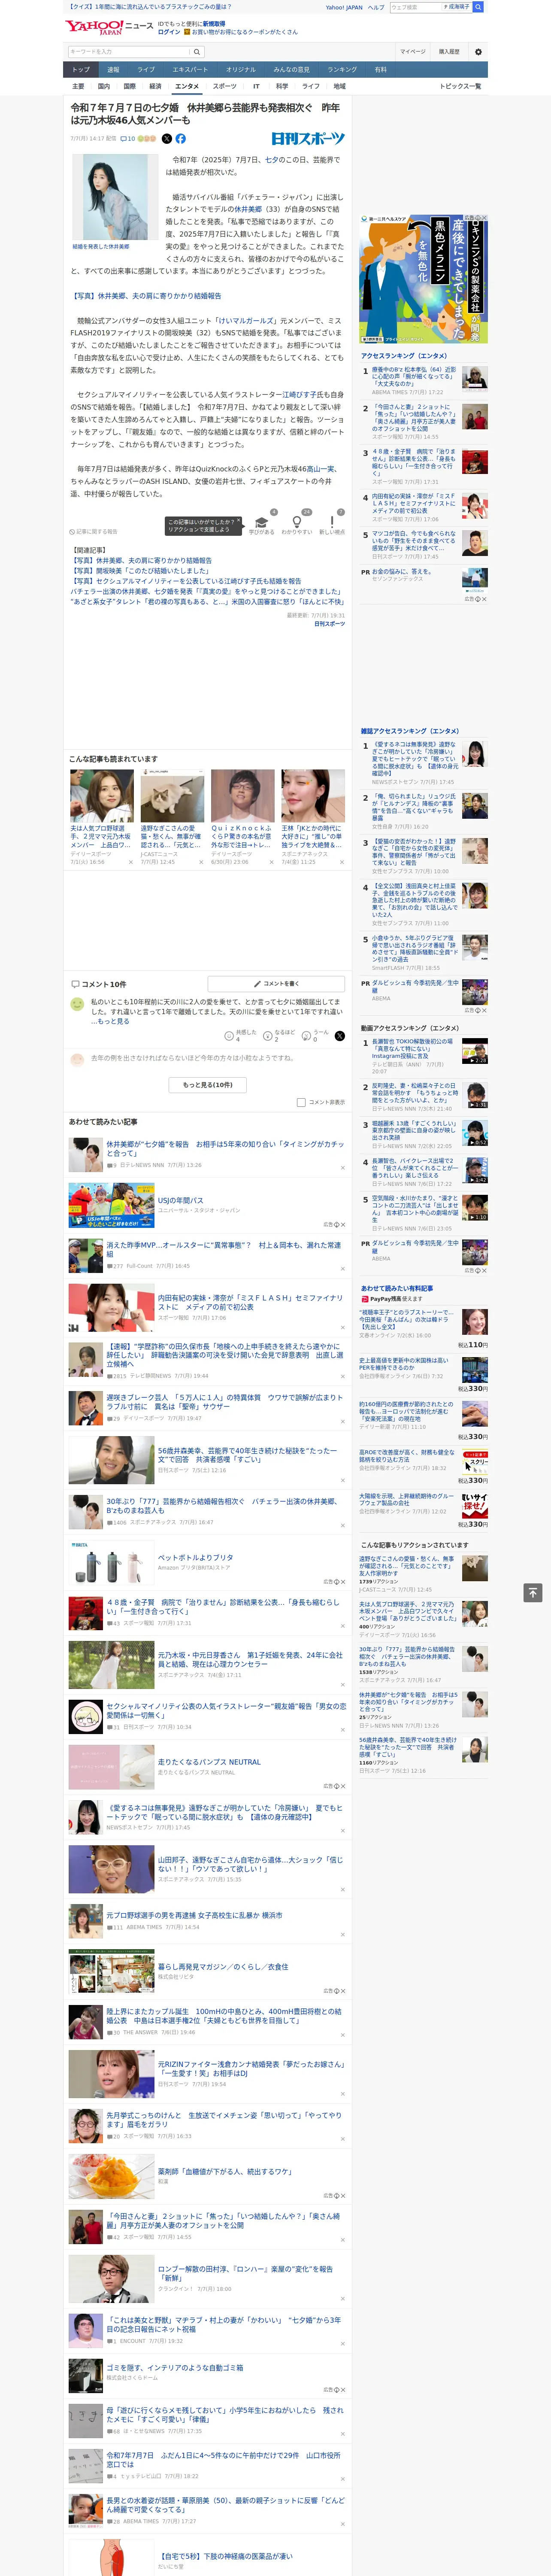Click 記事に関する報告 report icon link
Viewport: 551px width, 2576px height.
(x=93, y=531)
